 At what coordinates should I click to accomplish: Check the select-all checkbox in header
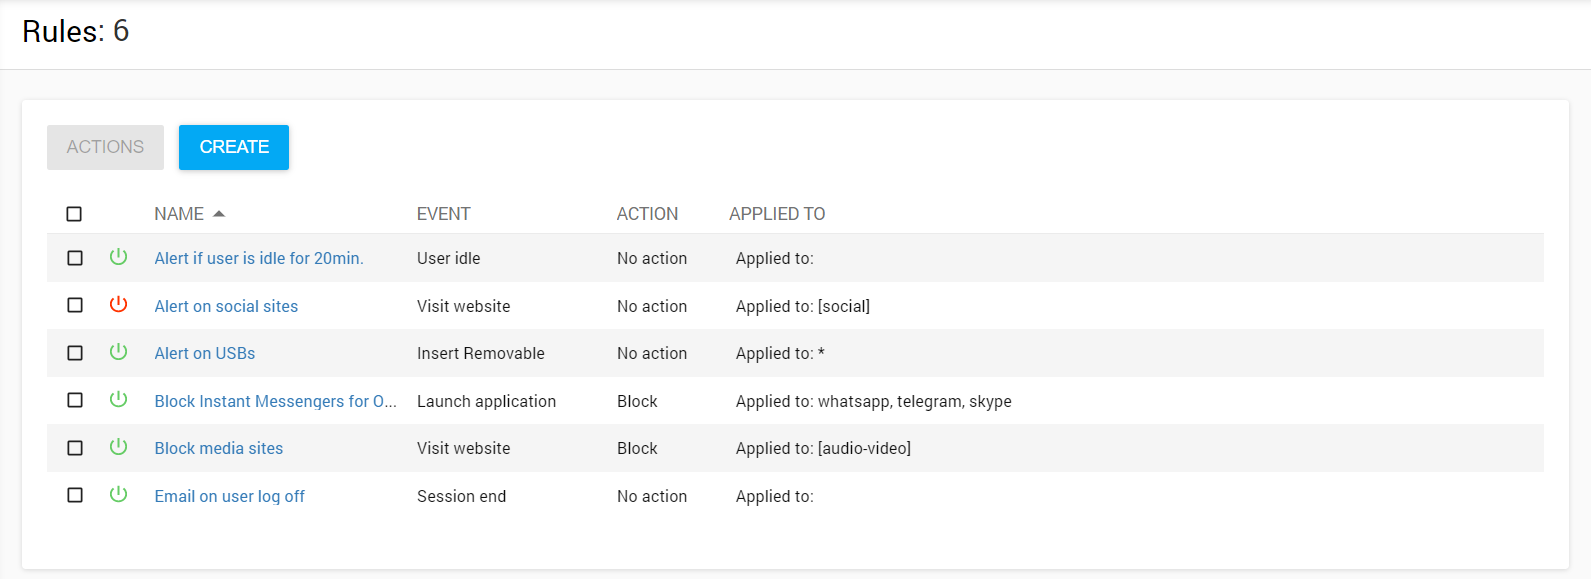pyautogui.click(x=74, y=214)
